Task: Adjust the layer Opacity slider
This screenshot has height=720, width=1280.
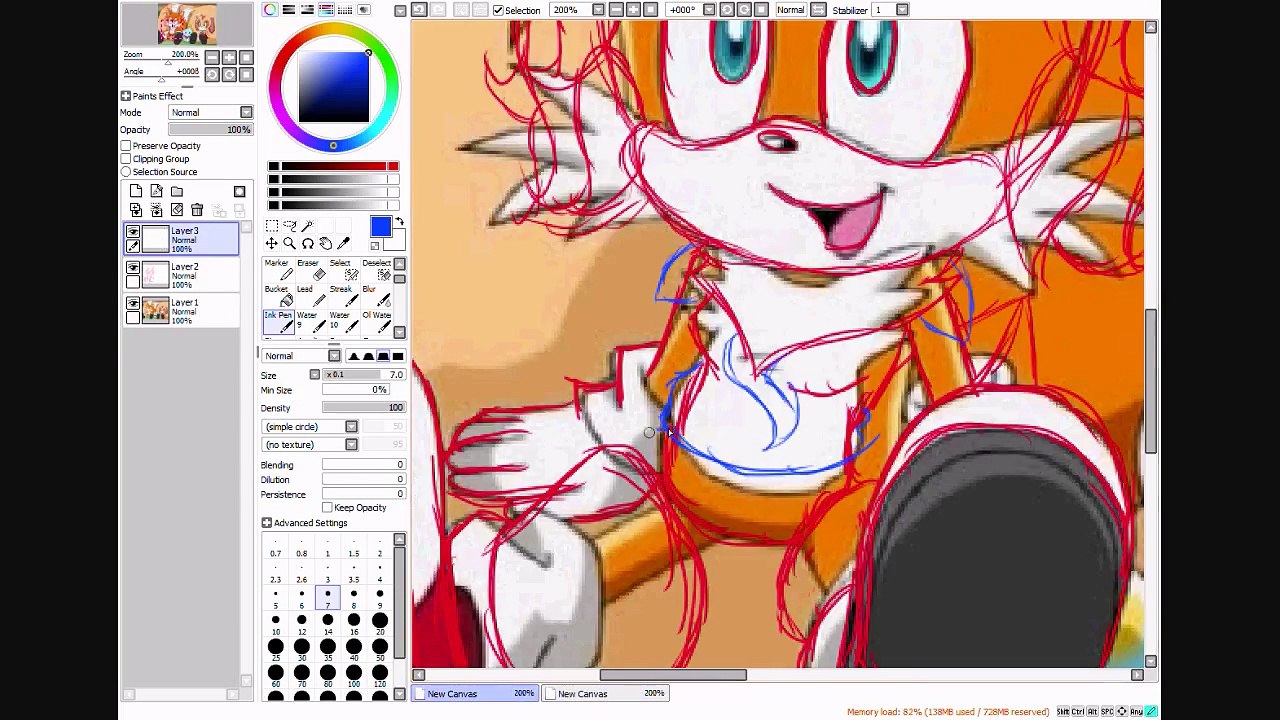Action: point(210,130)
